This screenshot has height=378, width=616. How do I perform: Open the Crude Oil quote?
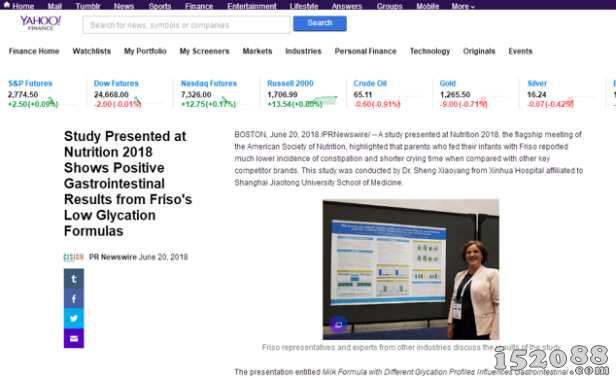370,83
